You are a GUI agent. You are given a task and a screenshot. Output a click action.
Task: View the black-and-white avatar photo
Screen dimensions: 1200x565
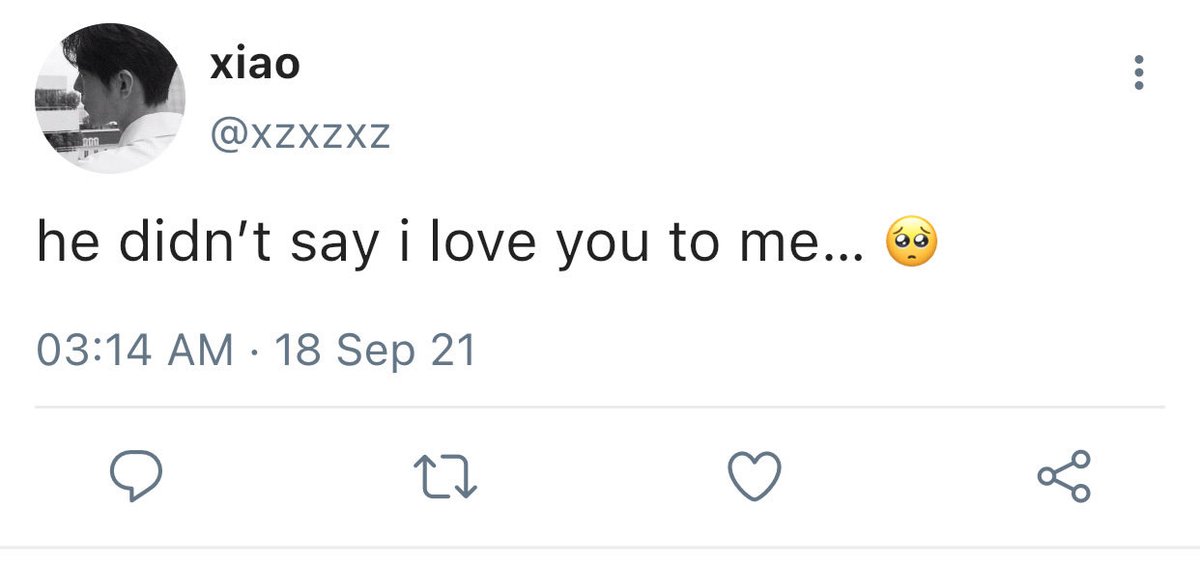click(x=111, y=98)
